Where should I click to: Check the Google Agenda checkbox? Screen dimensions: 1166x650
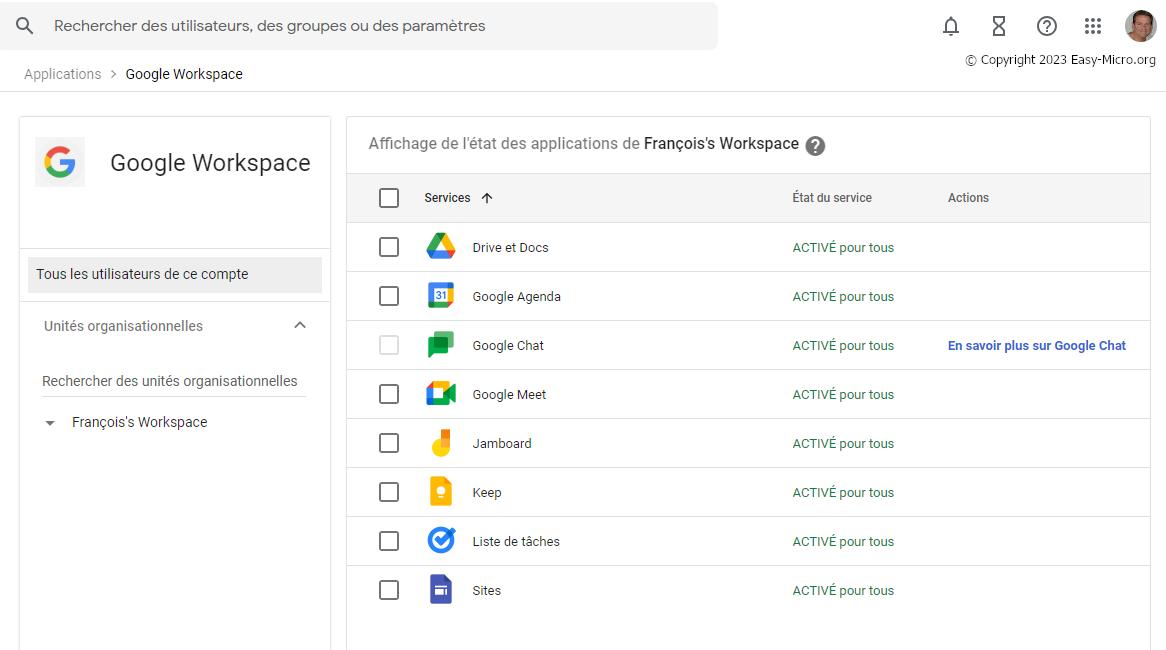(x=389, y=296)
